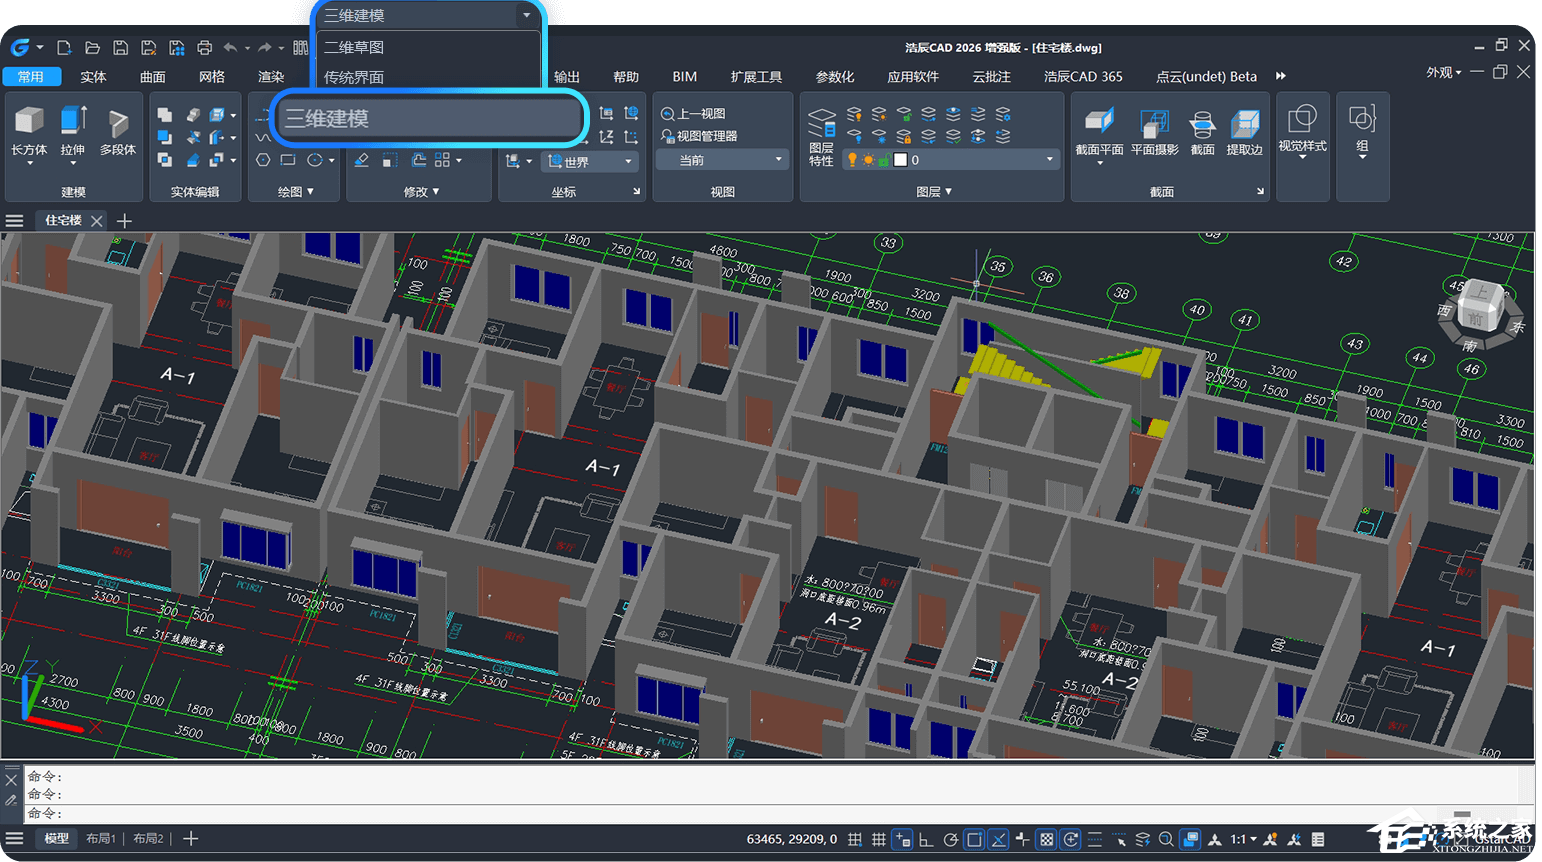Click the white layer color swatch
Viewport: 1542px width, 862px height.
[x=900, y=160]
